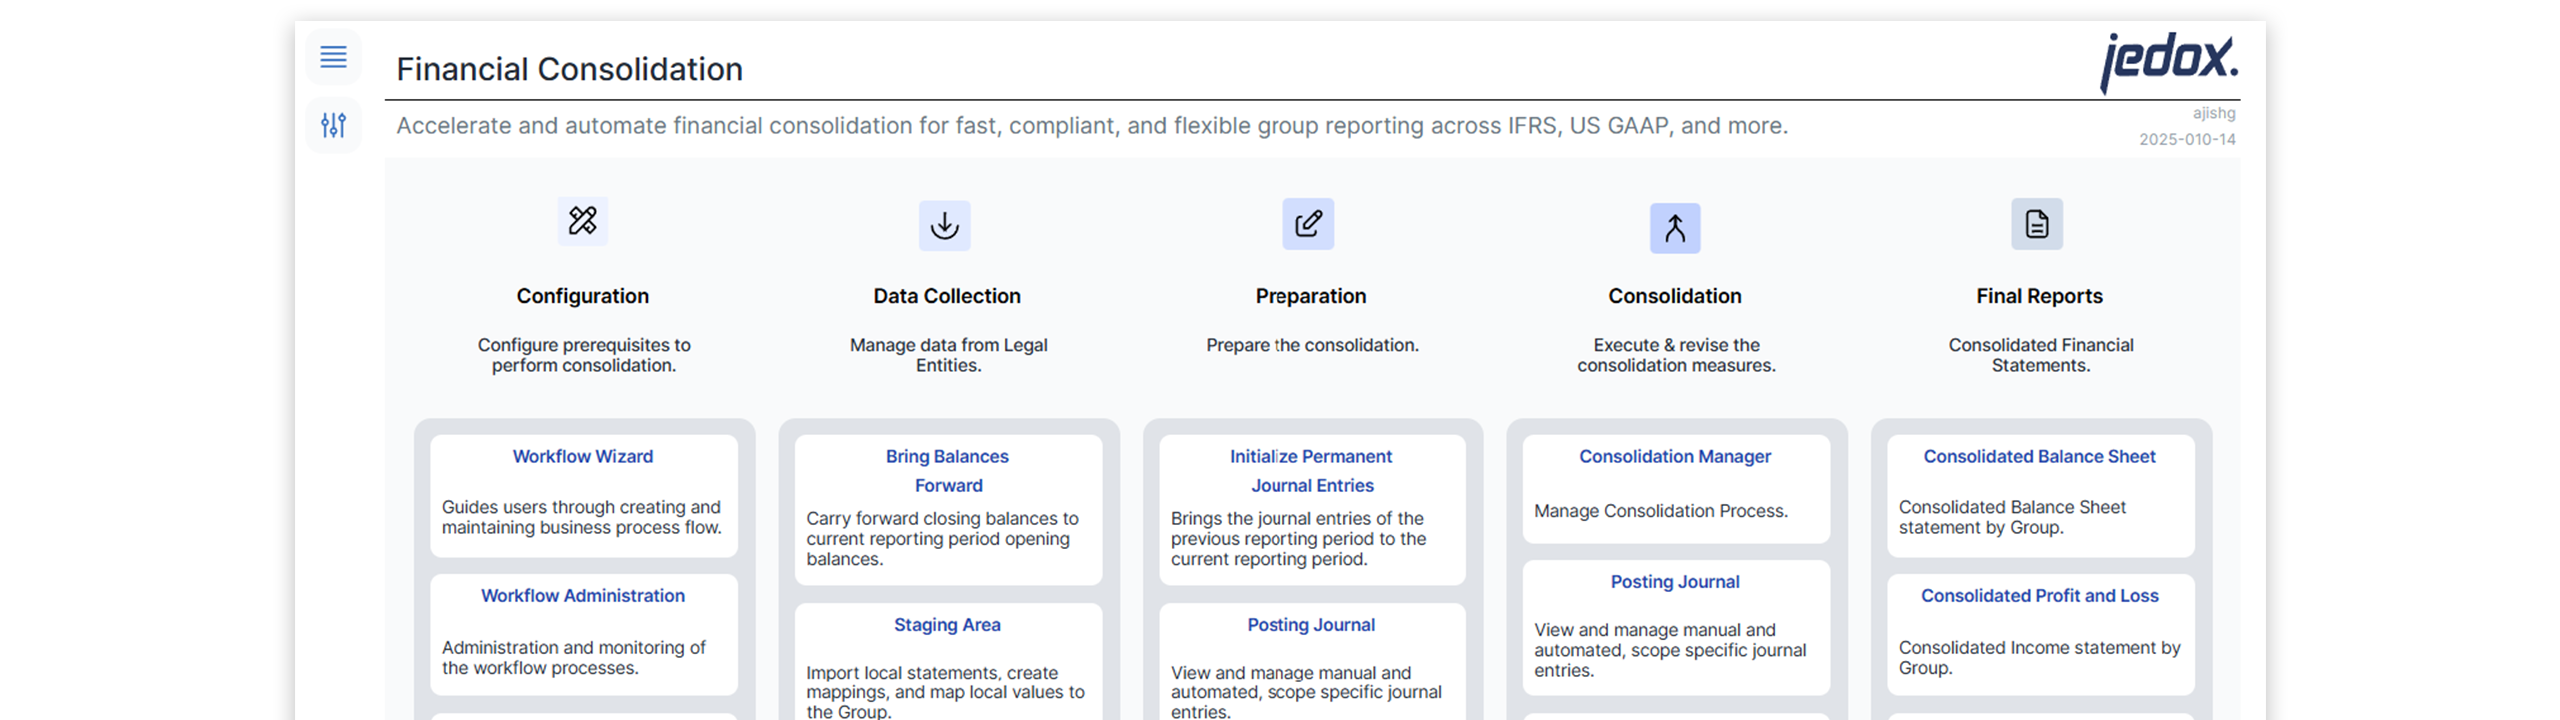Open Bring Balances Forward
Viewport: 2560px width, 720px height.
coord(947,471)
